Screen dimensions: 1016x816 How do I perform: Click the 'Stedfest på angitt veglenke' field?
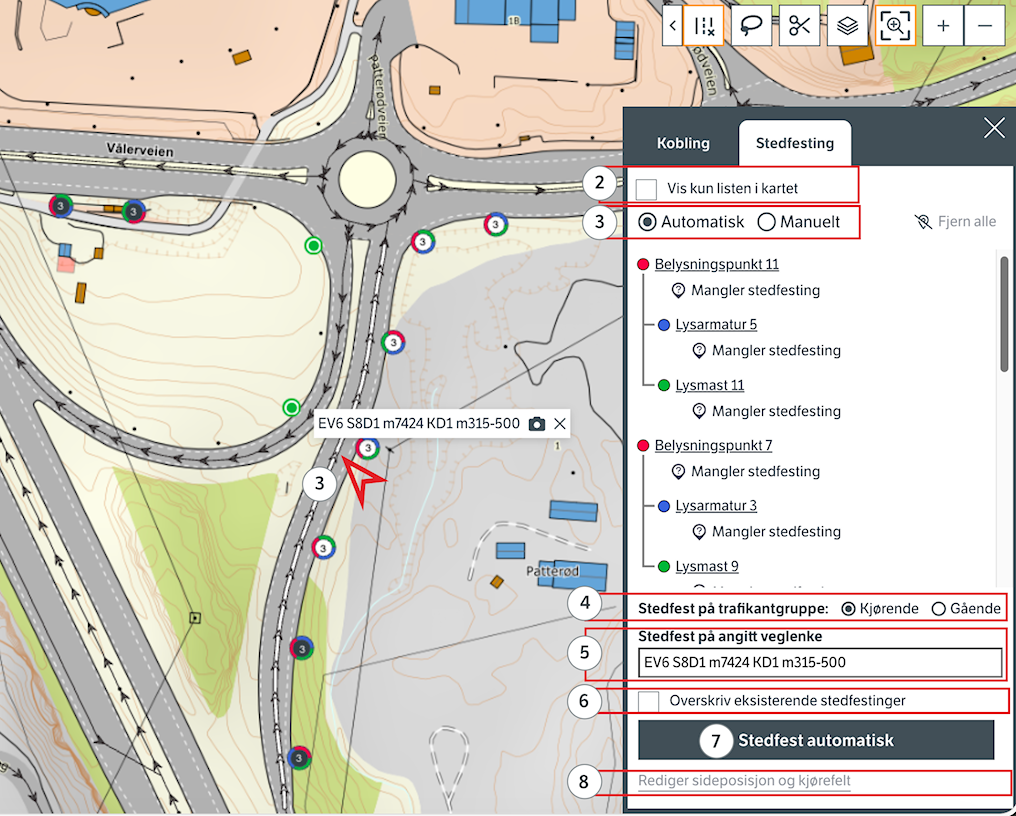coord(819,662)
